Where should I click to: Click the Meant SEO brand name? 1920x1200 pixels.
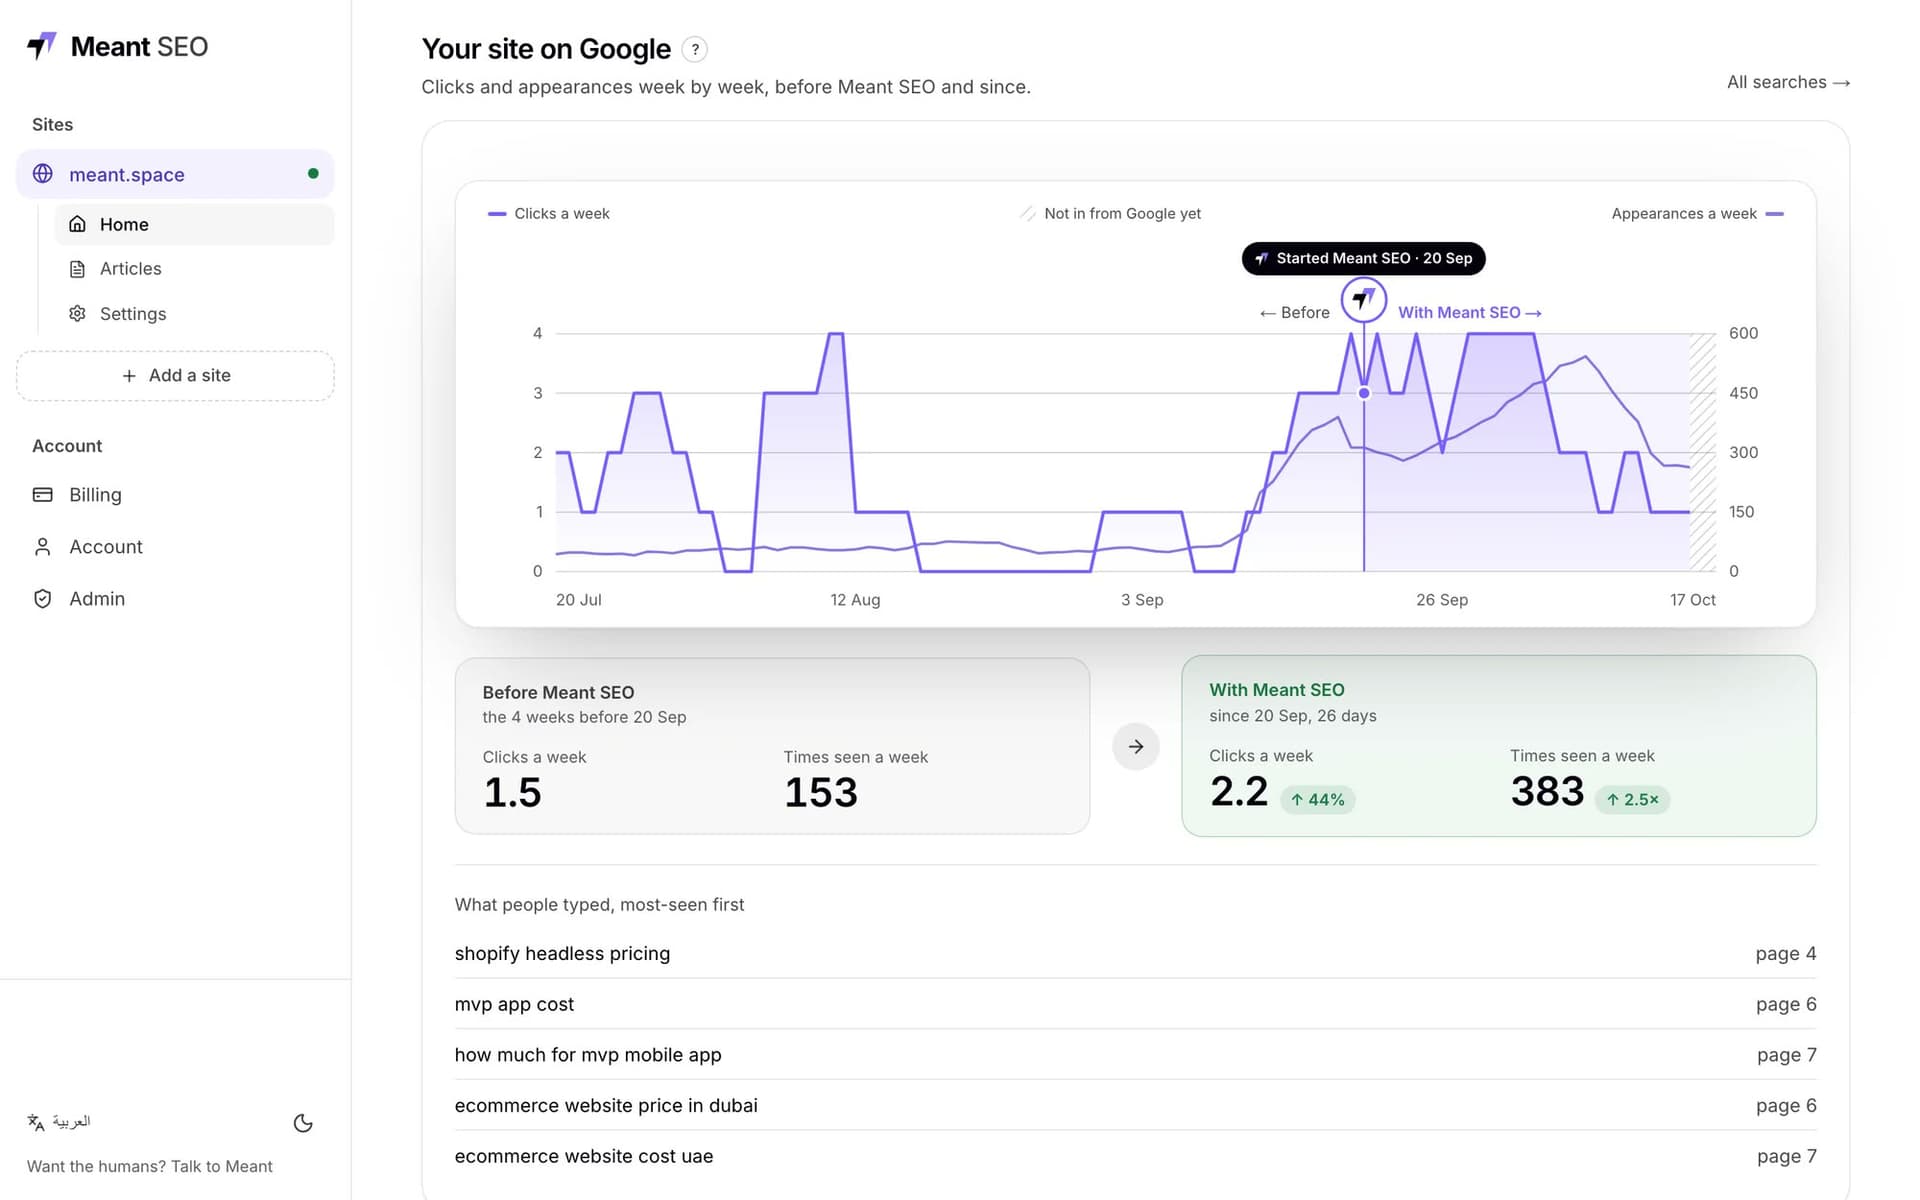point(139,47)
